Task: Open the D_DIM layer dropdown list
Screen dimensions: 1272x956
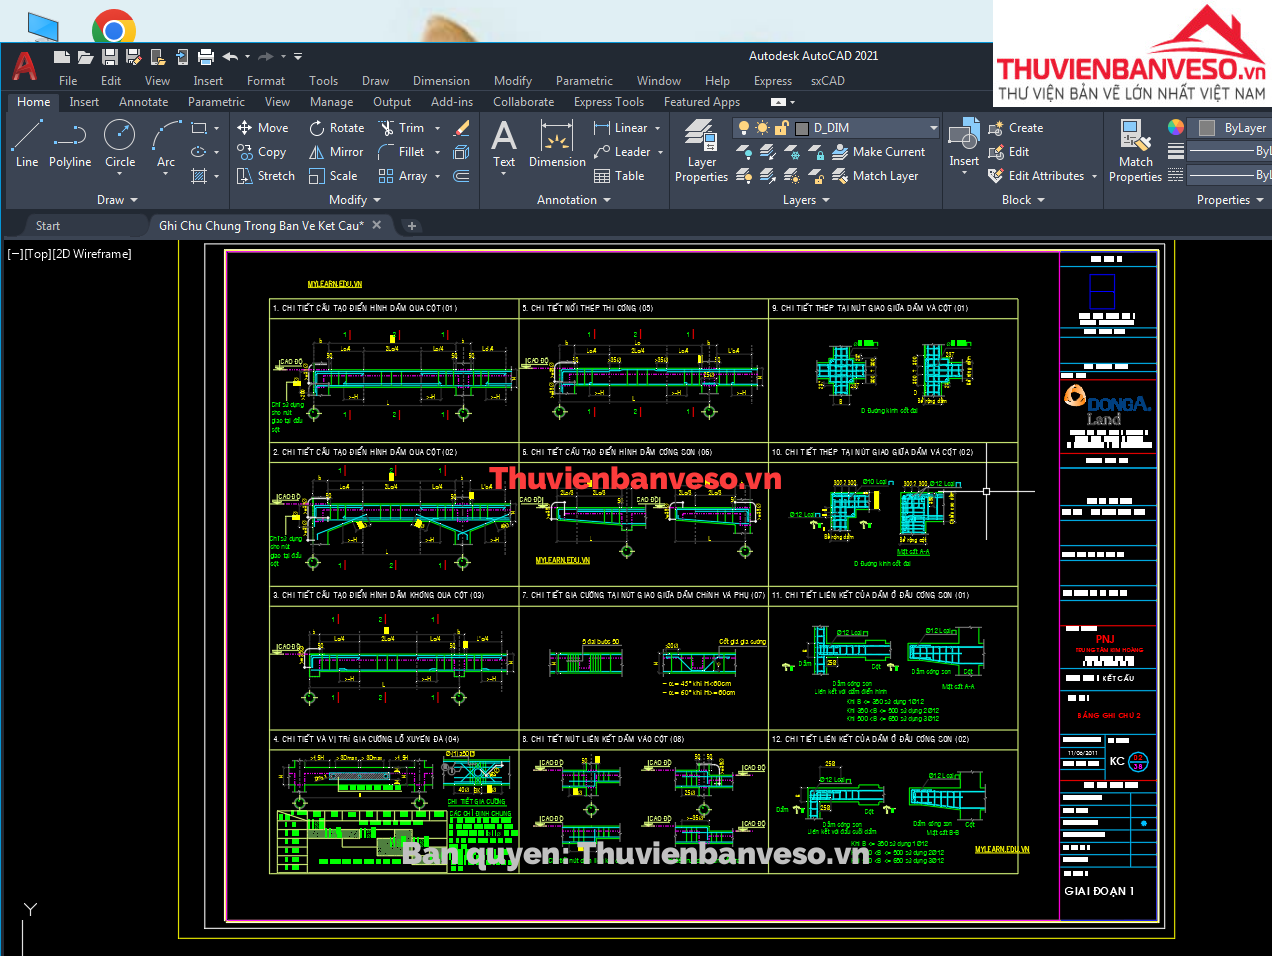Action: (933, 128)
